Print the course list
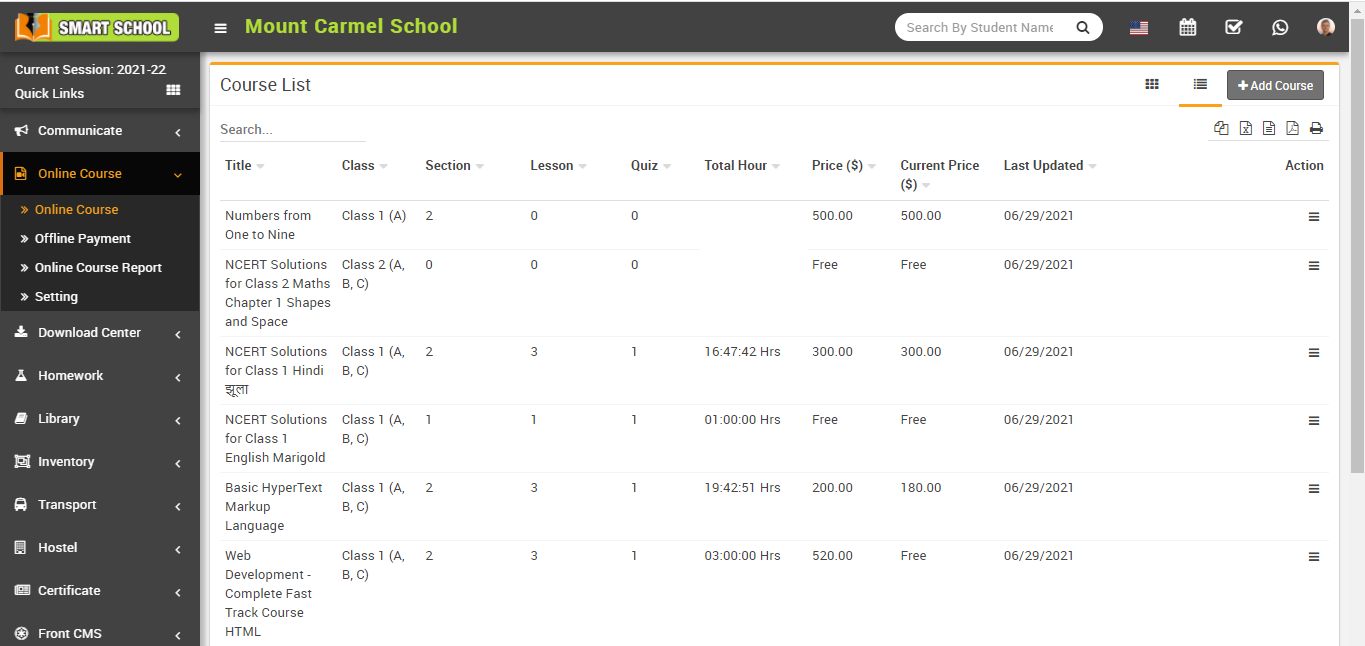The height and width of the screenshot is (646, 1365). coord(1316,128)
